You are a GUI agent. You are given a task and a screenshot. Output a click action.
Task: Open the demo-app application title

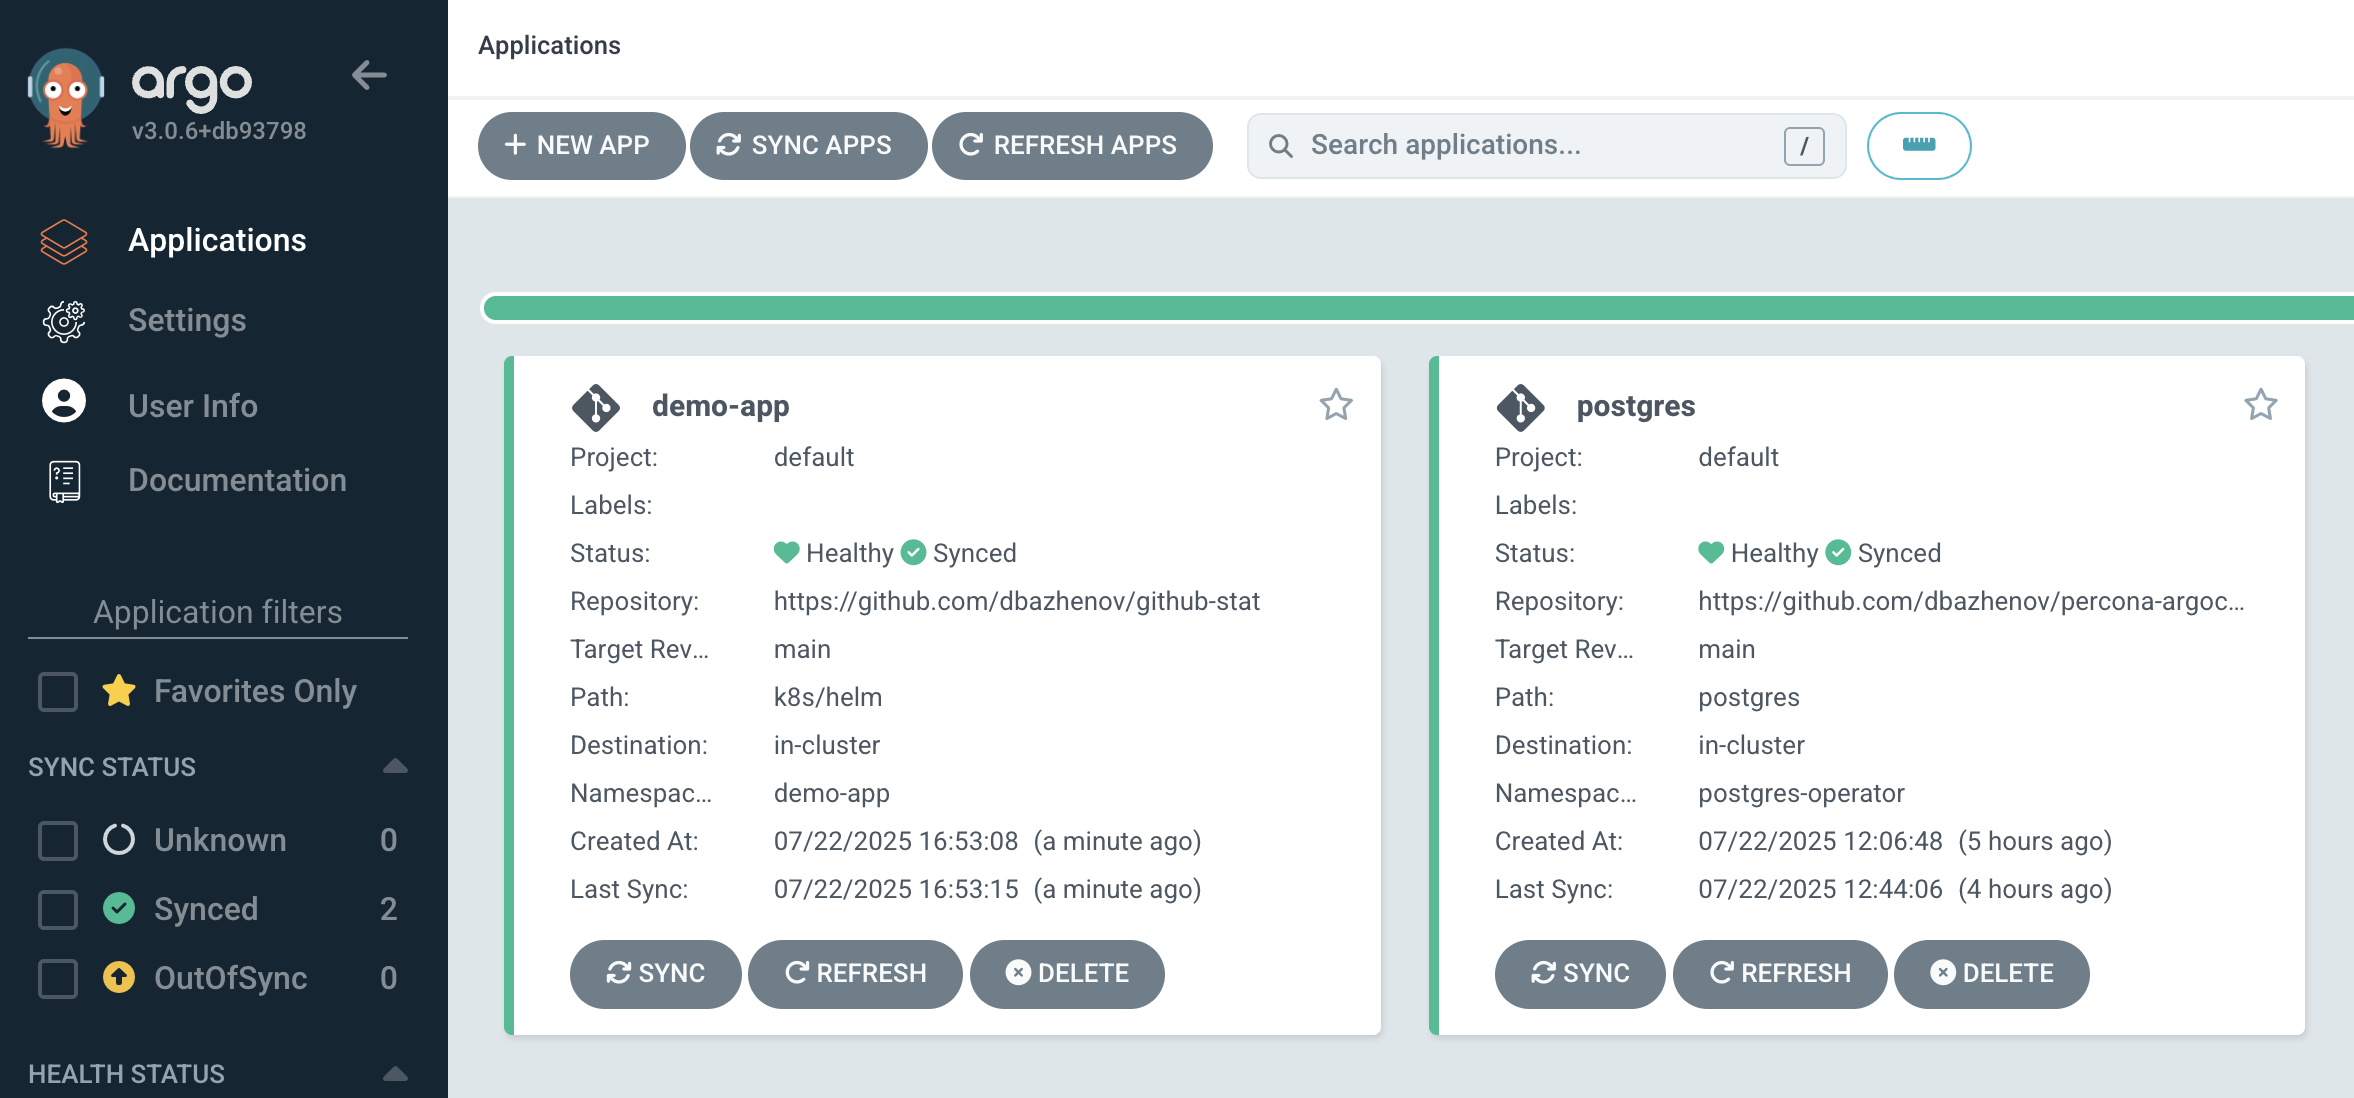720,406
